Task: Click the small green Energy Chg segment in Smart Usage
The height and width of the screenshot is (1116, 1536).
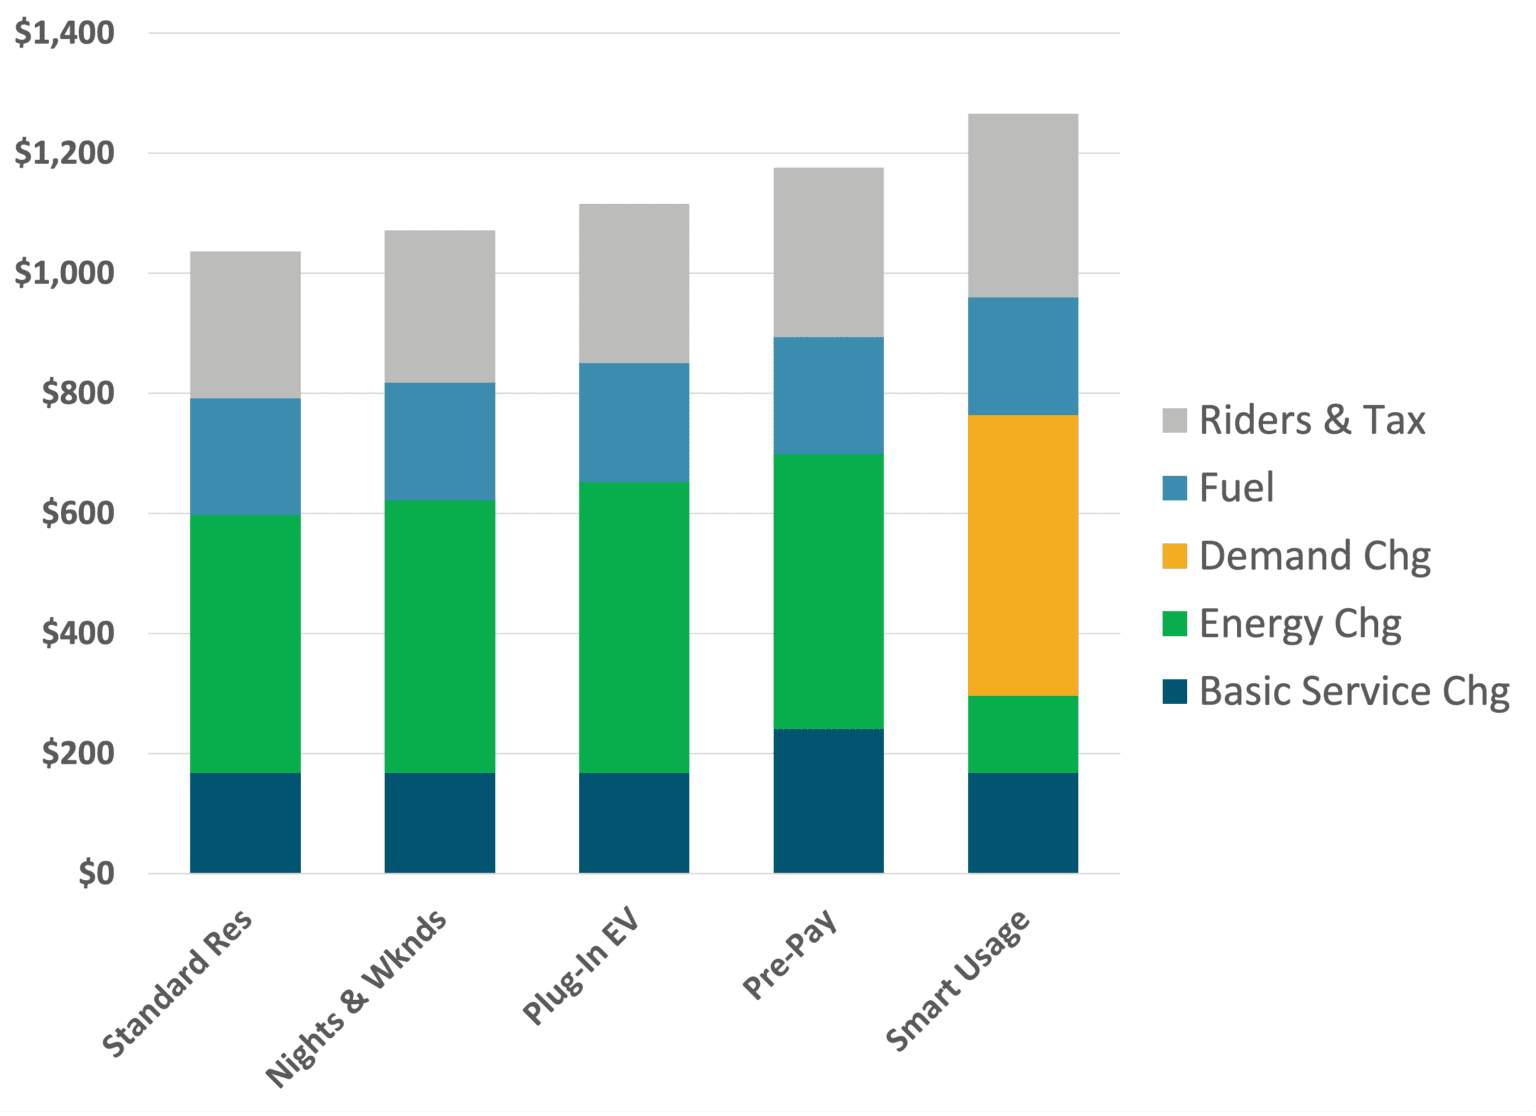Action: [x=1023, y=734]
